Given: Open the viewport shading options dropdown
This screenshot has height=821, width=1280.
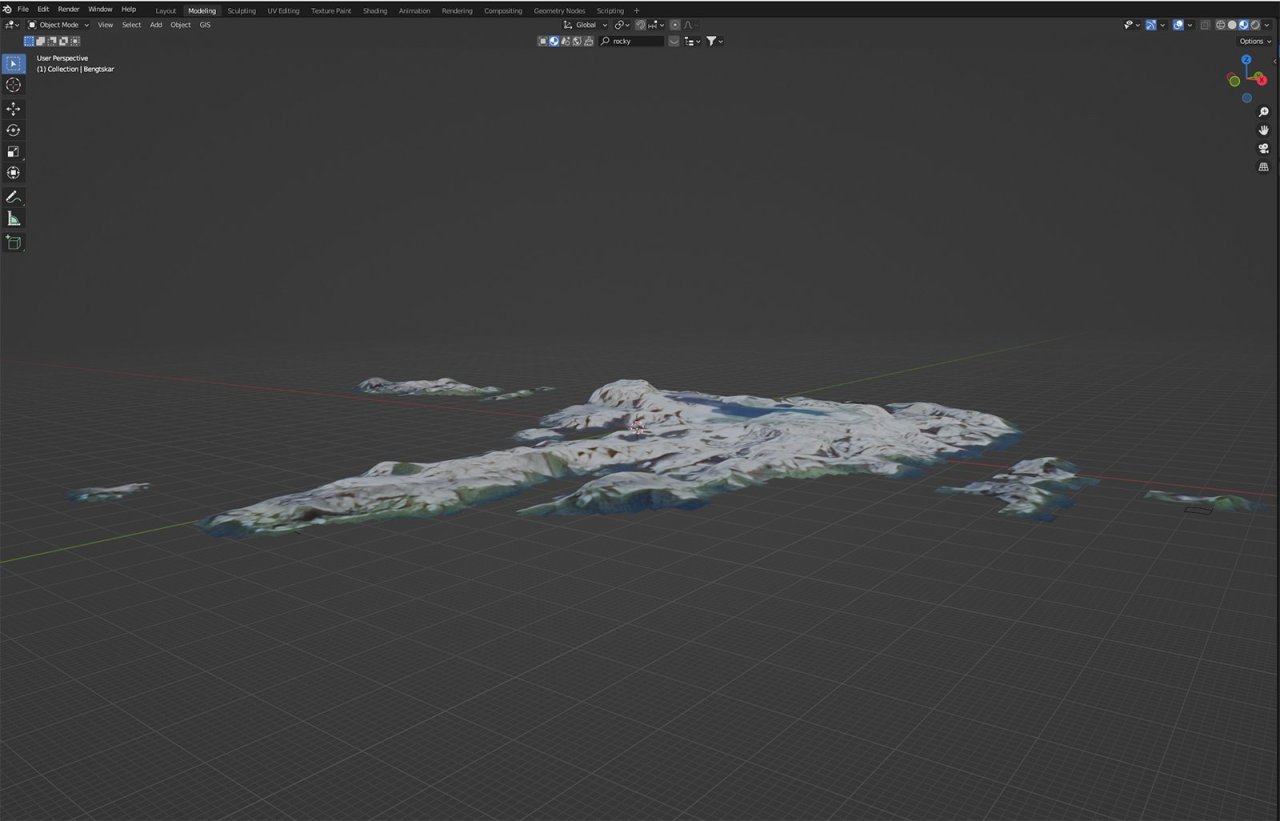Looking at the screenshot, I should (x=1267, y=25).
